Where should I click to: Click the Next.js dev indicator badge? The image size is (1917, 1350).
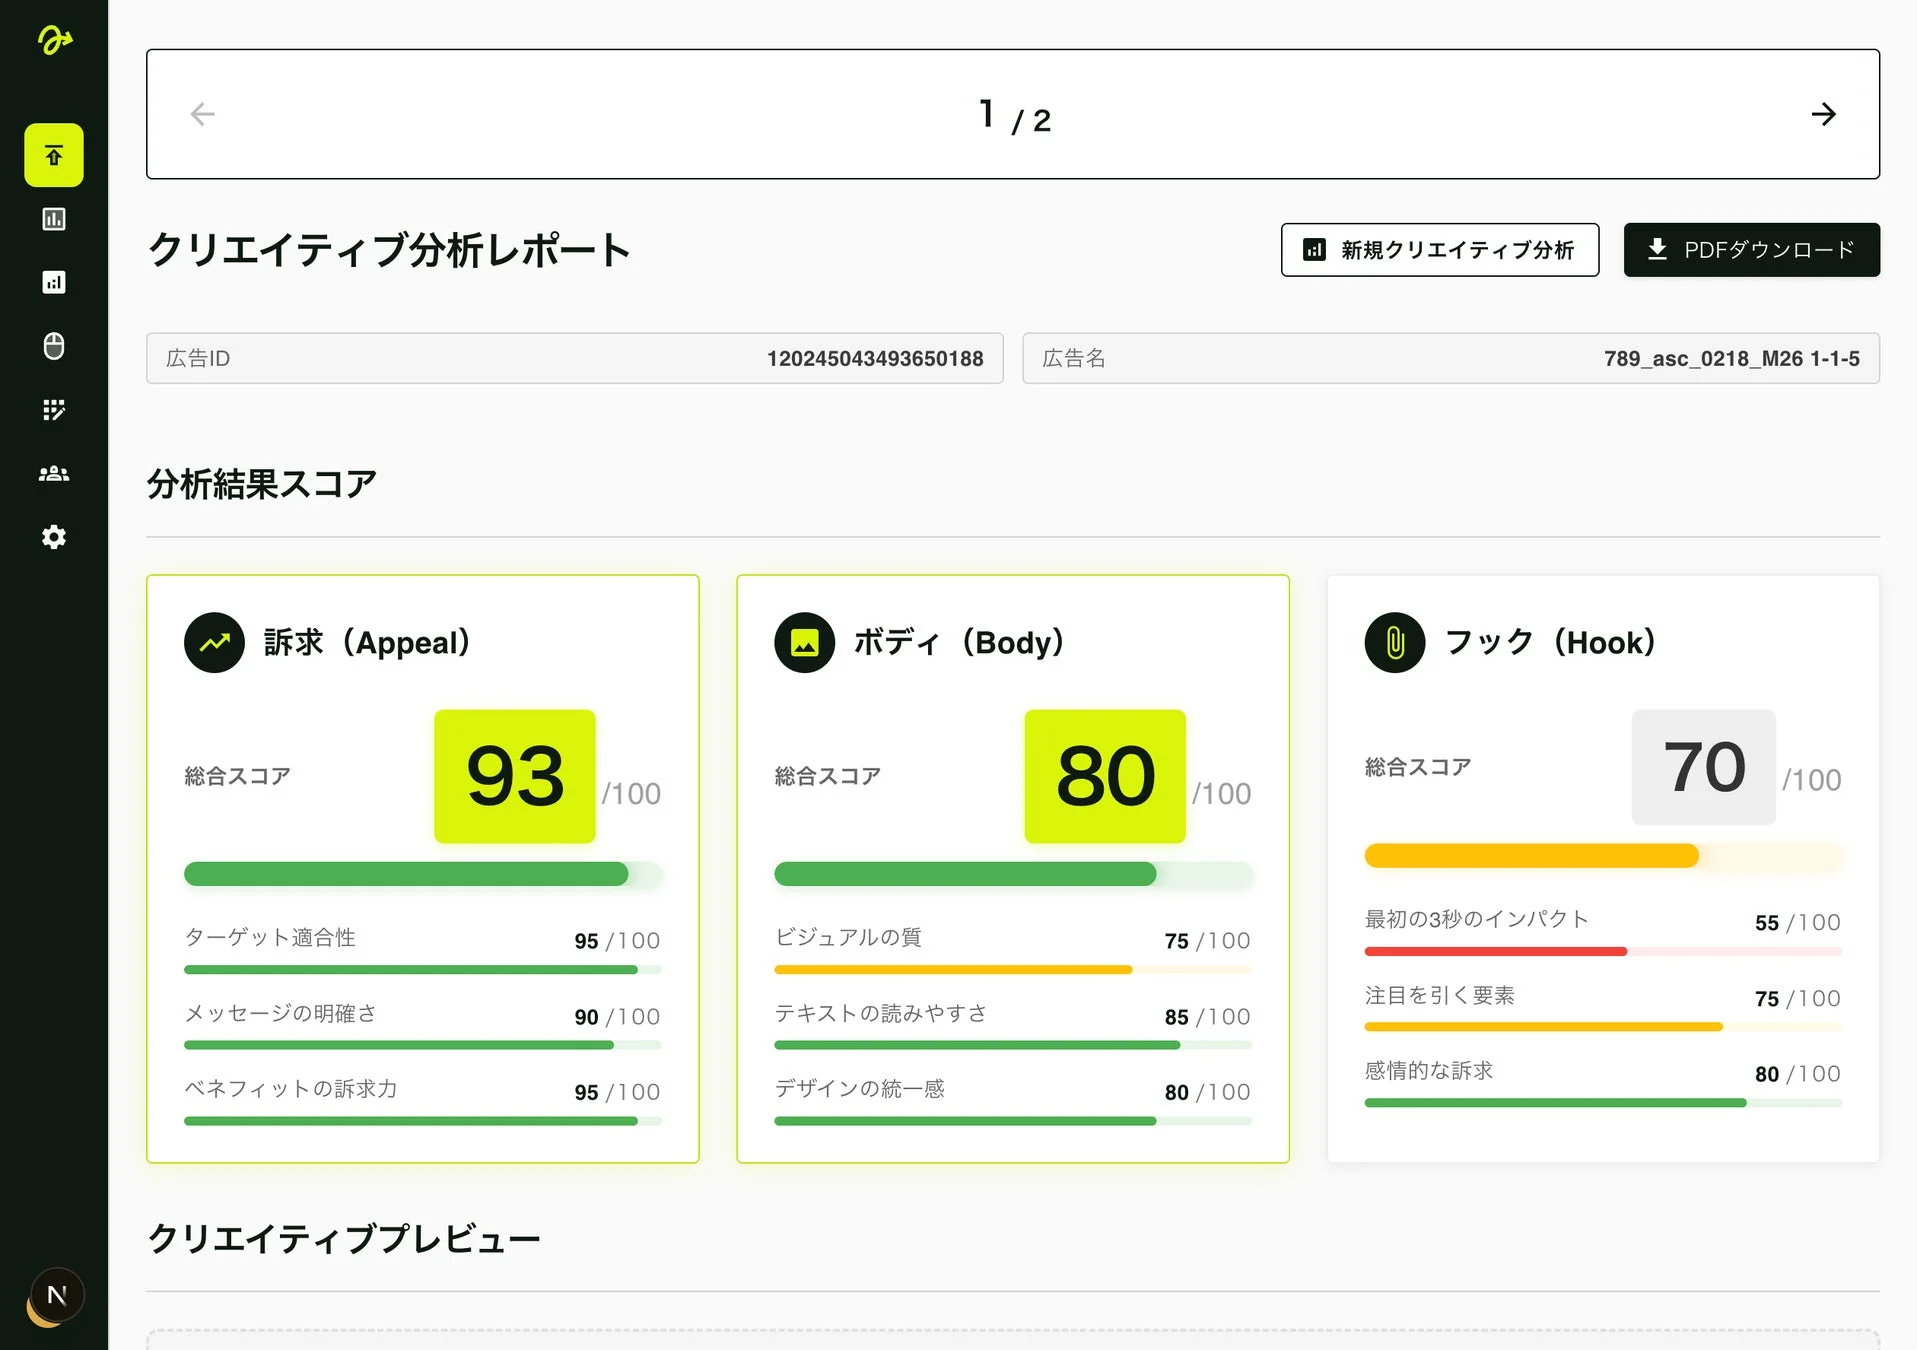tap(57, 1295)
